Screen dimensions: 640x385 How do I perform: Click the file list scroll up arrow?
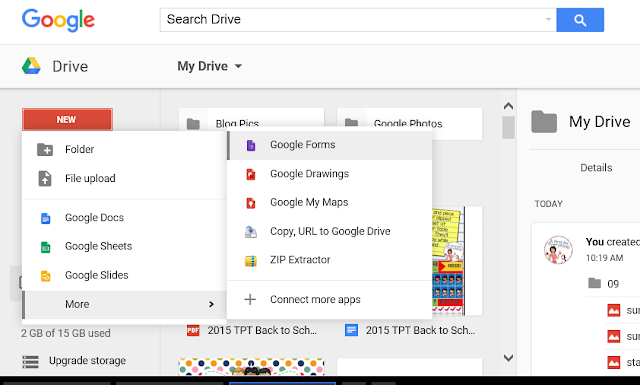pos(508,106)
